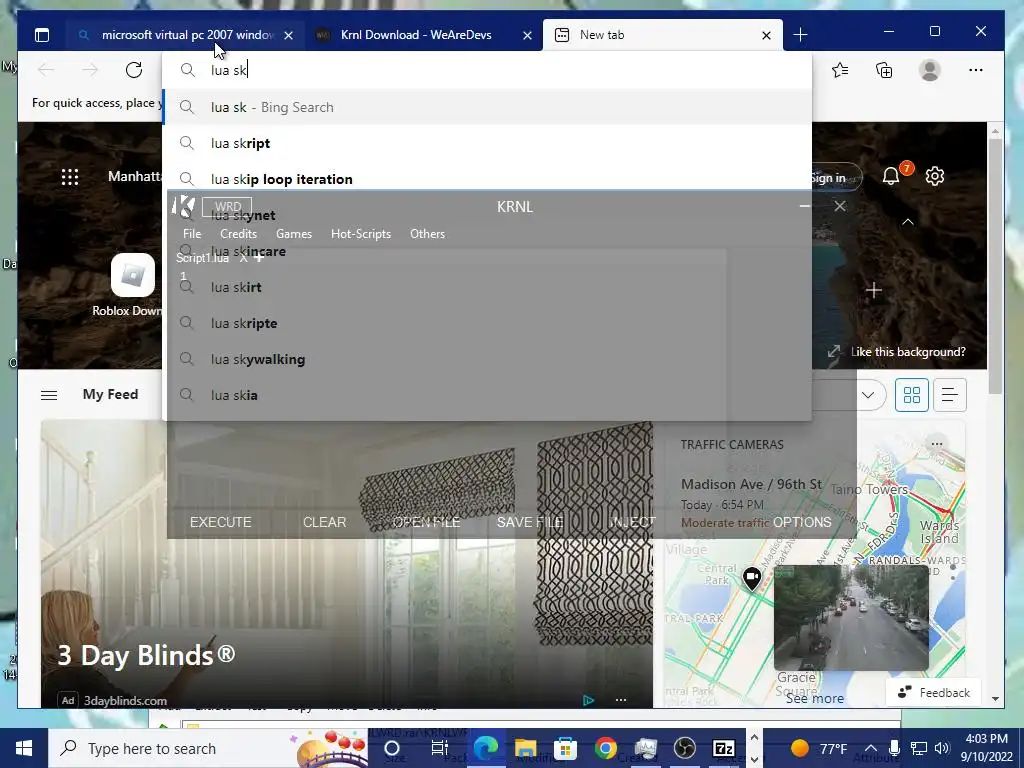Click the volume speaker tray icon
Image resolution: width=1024 pixels, height=768 pixels.
click(x=941, y=748)
